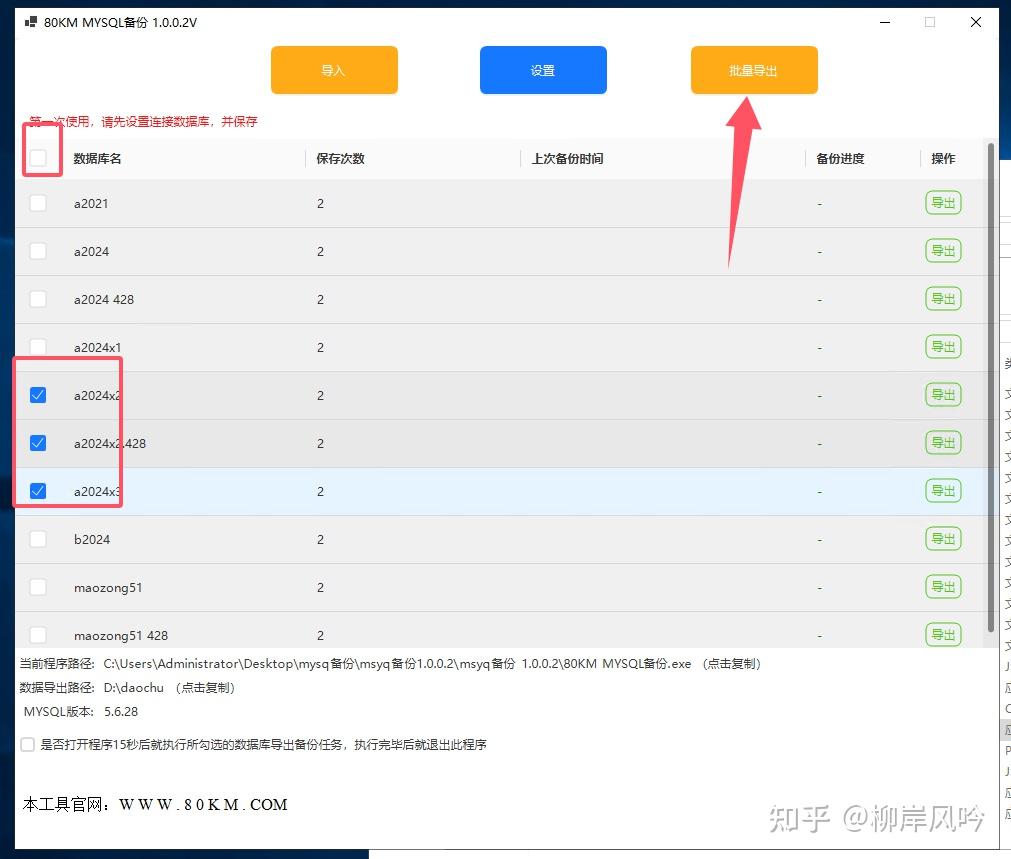Click 点击复制 to copy the program path
Screen dimensions: 1011x859
pos(733,663)
